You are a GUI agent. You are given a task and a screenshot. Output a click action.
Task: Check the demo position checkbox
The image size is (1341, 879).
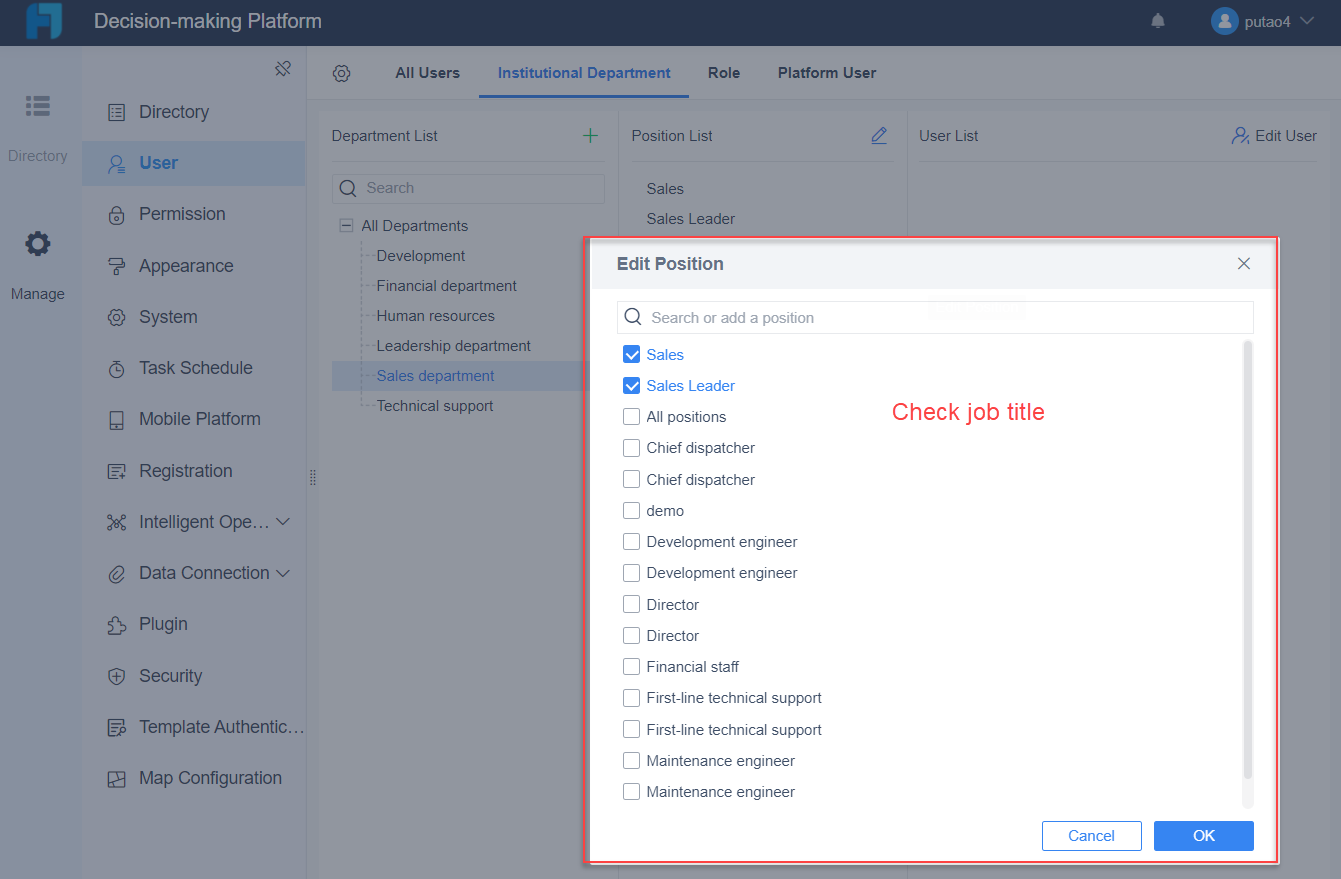[631, 510]
